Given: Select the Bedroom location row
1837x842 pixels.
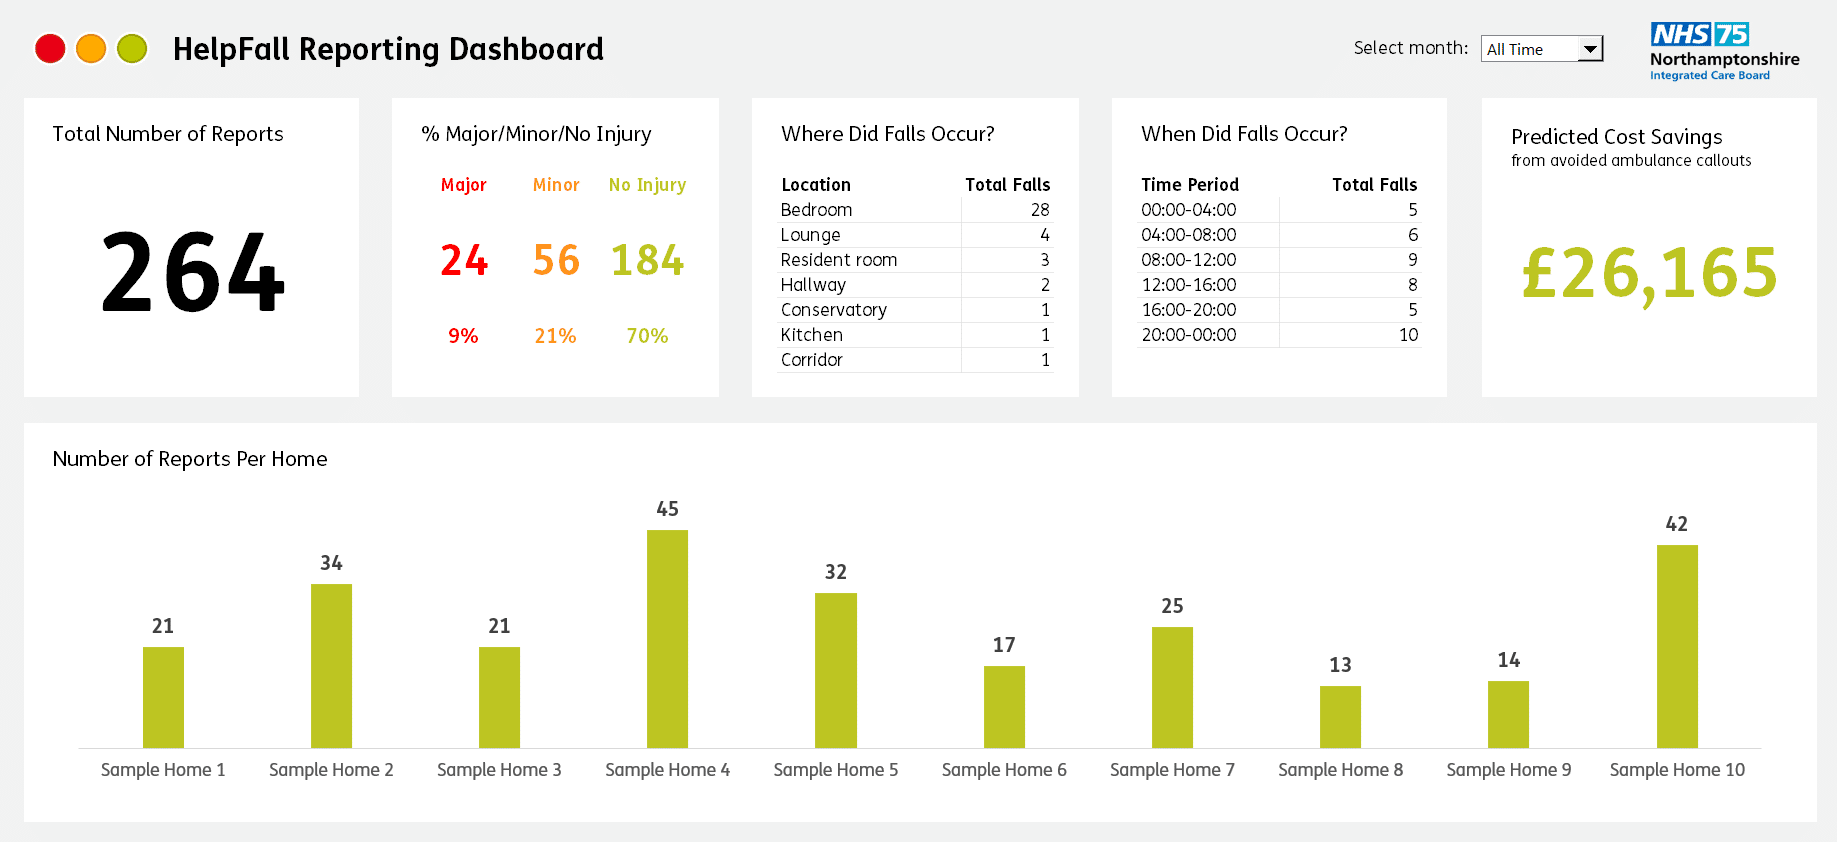Looking at the screenshot, I should click(x=915, y=210).
